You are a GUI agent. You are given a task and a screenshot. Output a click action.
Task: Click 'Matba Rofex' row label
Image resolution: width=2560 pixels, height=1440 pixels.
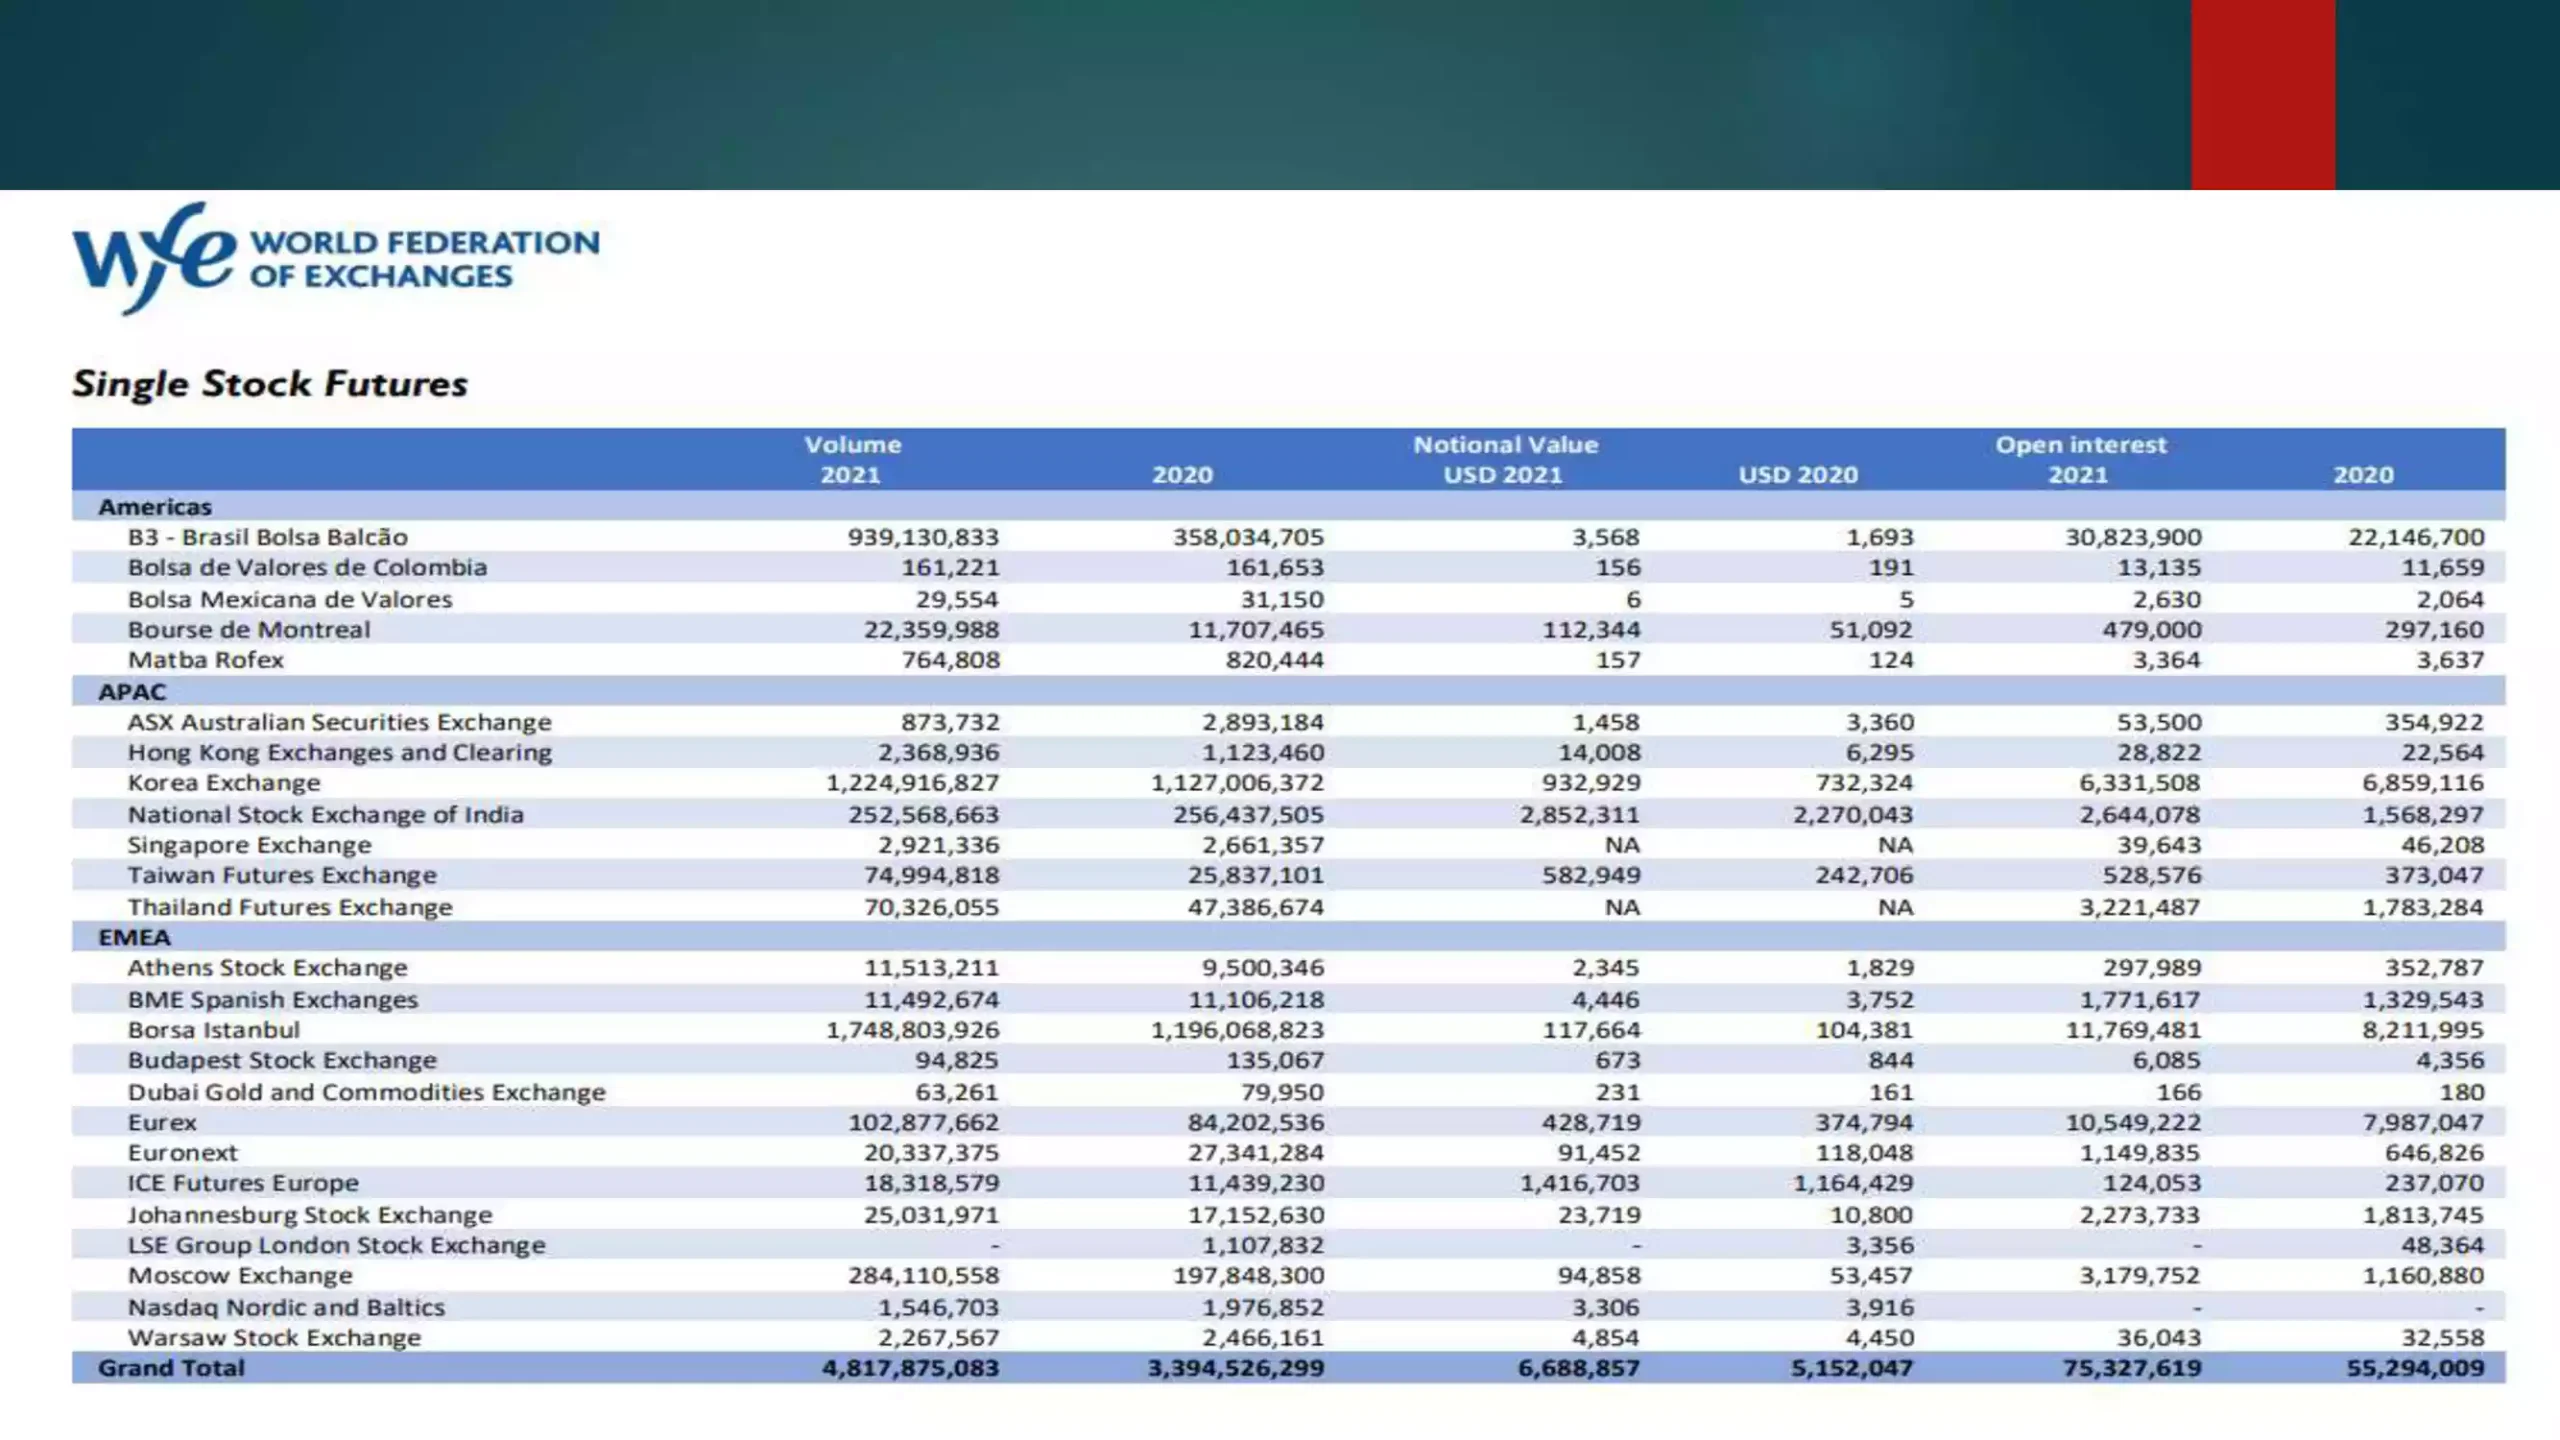coord(206,660)
